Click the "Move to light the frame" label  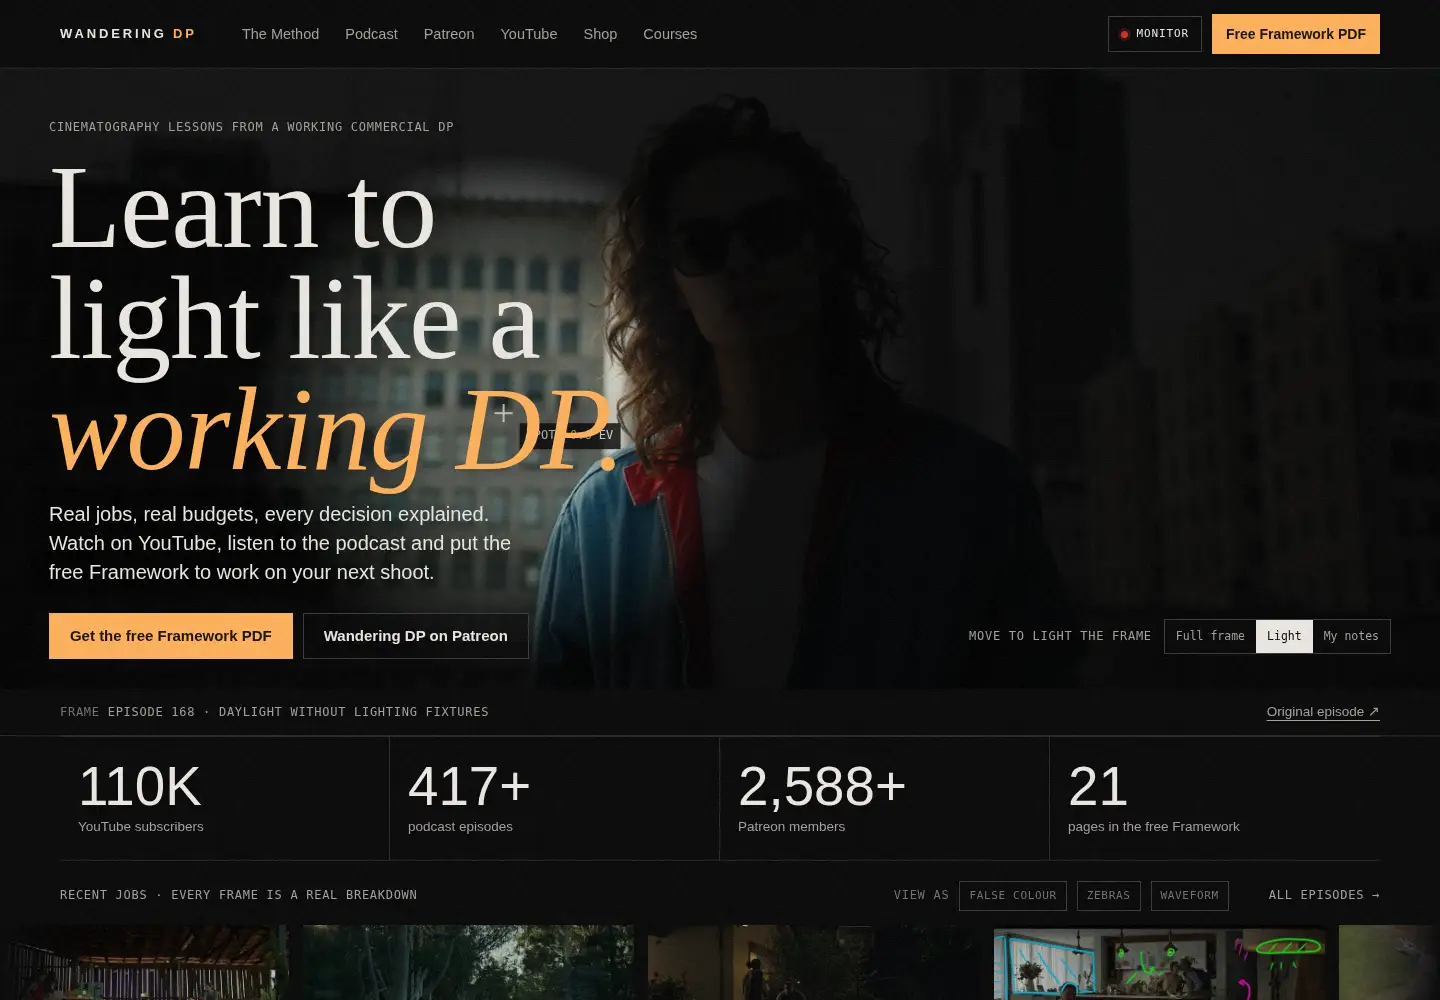1060,636
